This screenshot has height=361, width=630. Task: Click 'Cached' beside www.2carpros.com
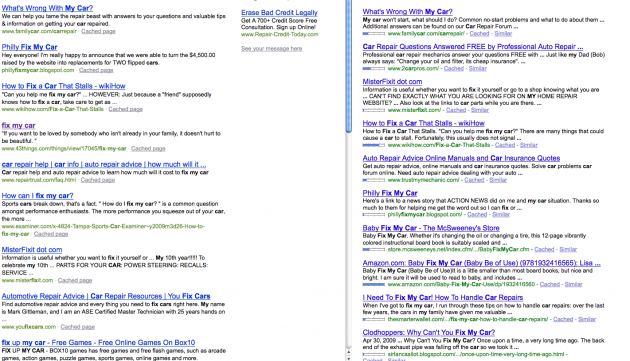click(x=454, y=69)
